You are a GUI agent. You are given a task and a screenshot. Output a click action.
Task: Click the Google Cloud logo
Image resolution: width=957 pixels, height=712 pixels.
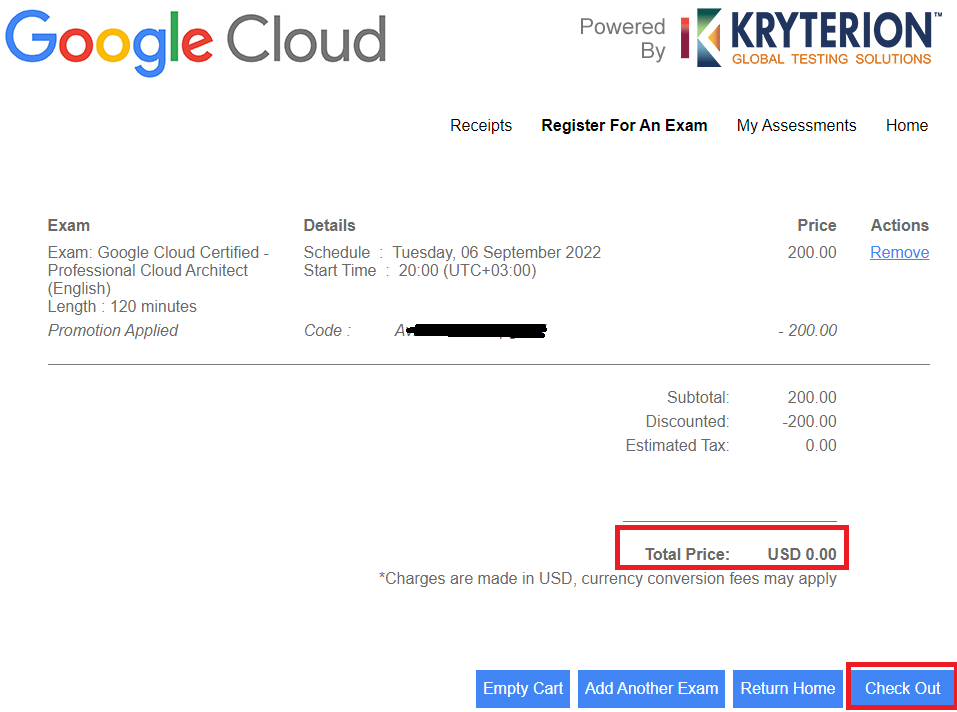pos(196,41)
